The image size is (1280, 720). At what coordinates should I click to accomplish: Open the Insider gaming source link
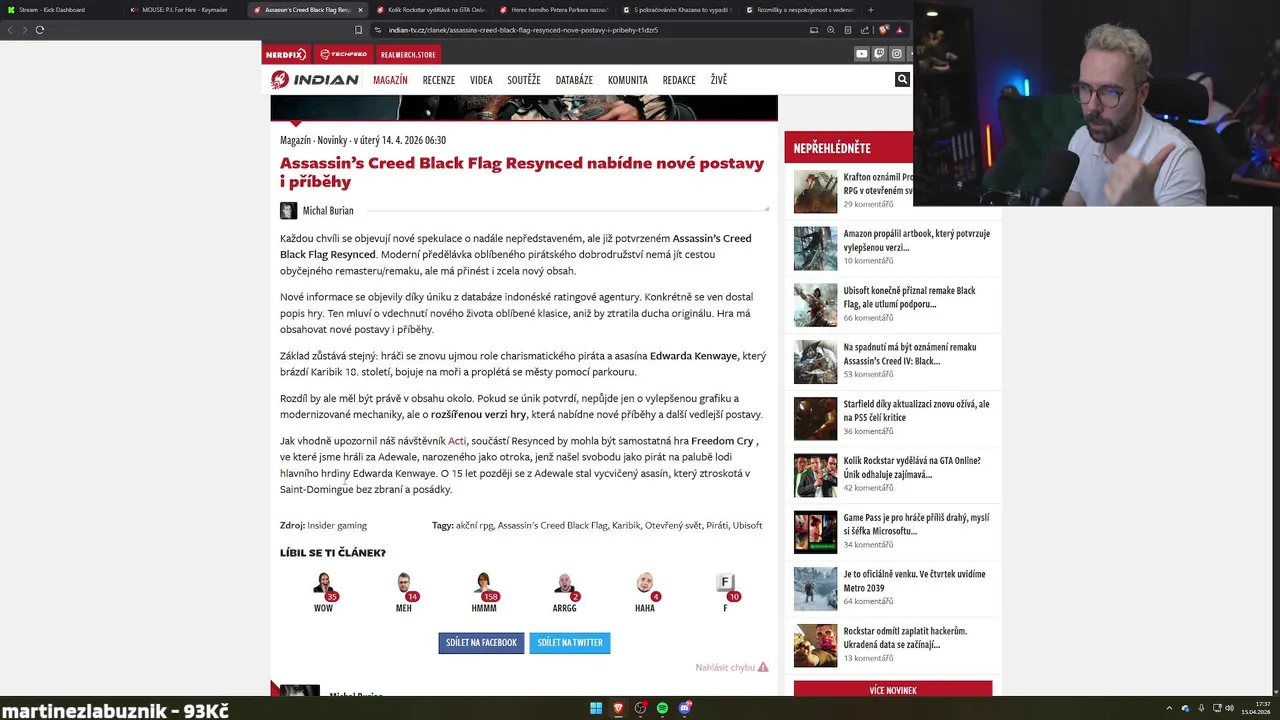tap(337, 525)
